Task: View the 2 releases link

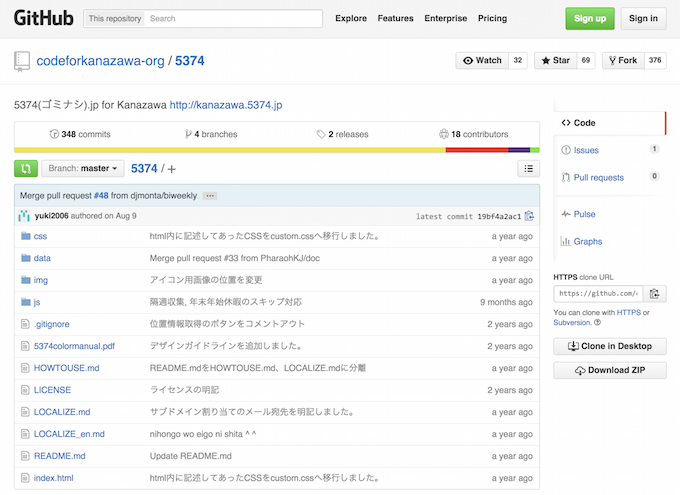Action: tap(343, 134)
